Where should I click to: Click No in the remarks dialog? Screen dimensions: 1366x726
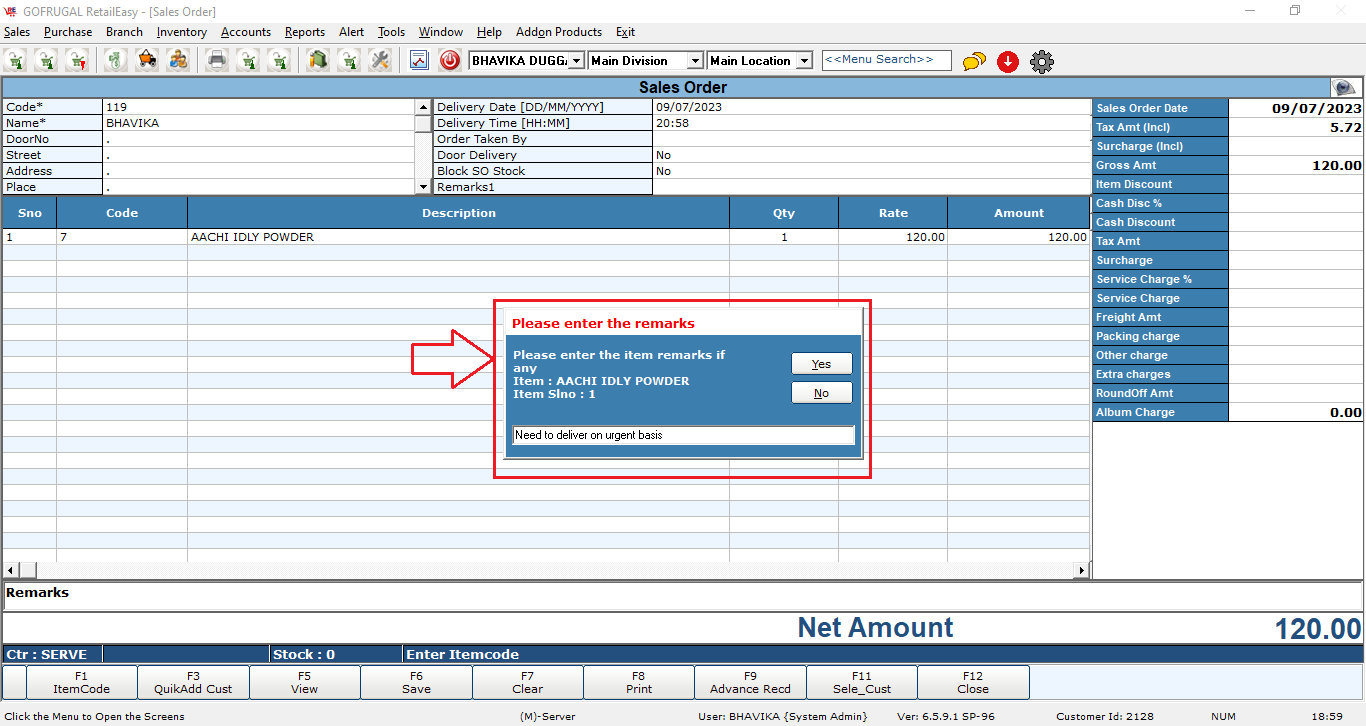pyautogui.click(x=821, y=393)
